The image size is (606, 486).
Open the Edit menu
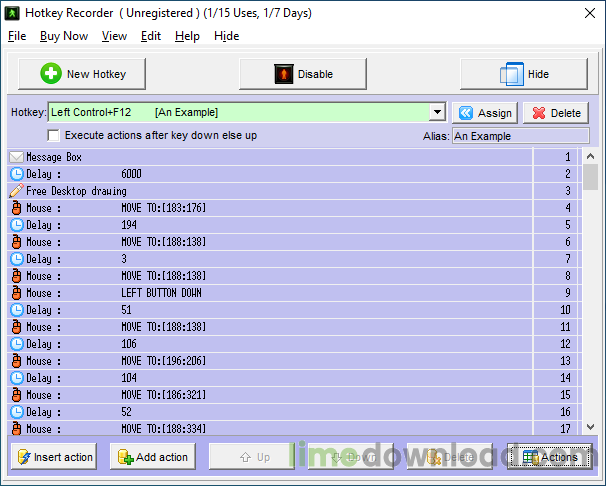click(151, 36)
